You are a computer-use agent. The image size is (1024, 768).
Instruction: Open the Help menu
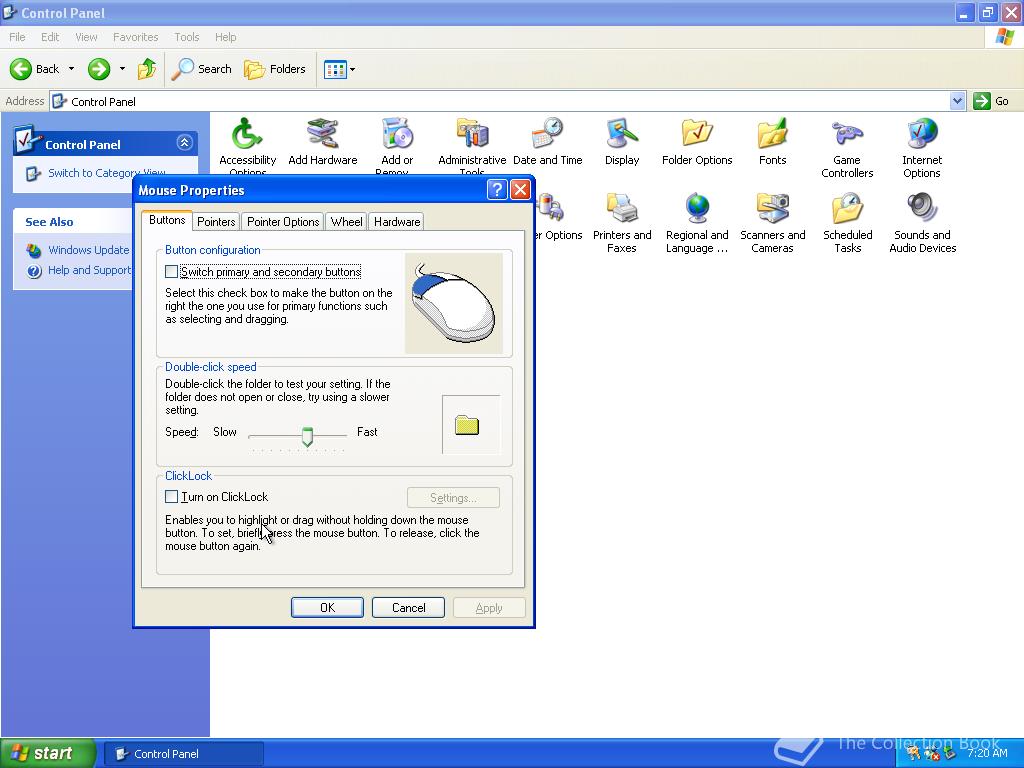click(x=225, y=37)
